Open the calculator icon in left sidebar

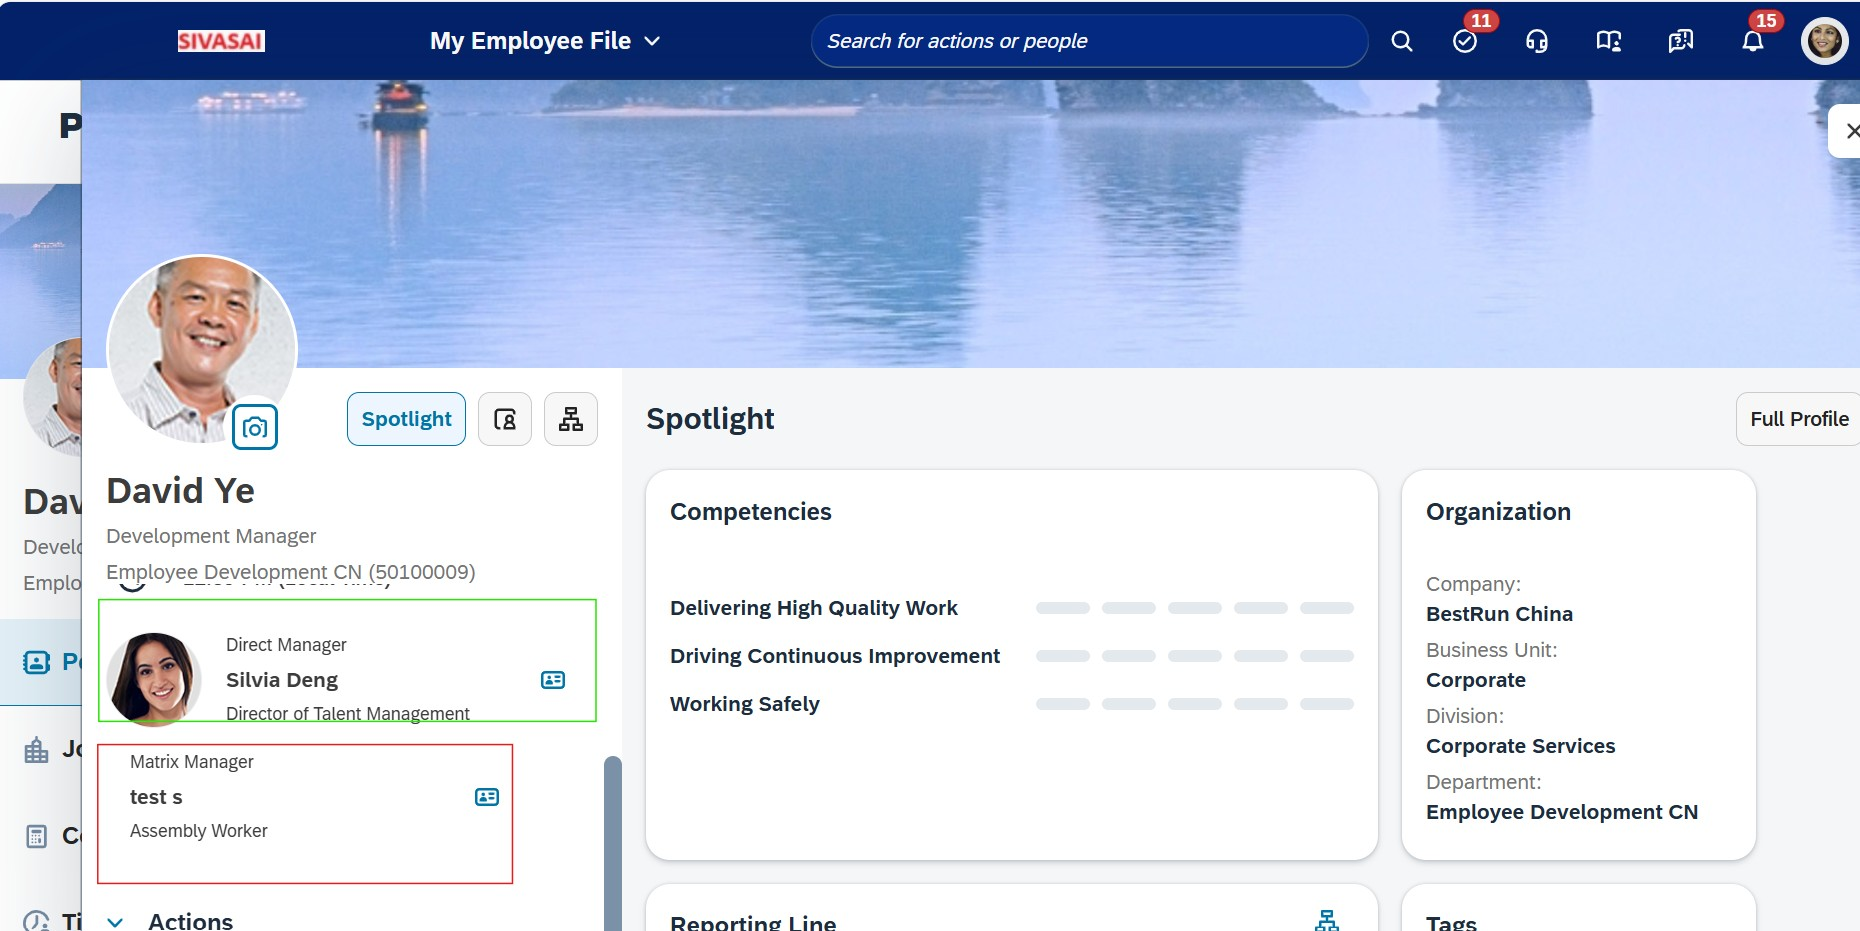(36, 836)
